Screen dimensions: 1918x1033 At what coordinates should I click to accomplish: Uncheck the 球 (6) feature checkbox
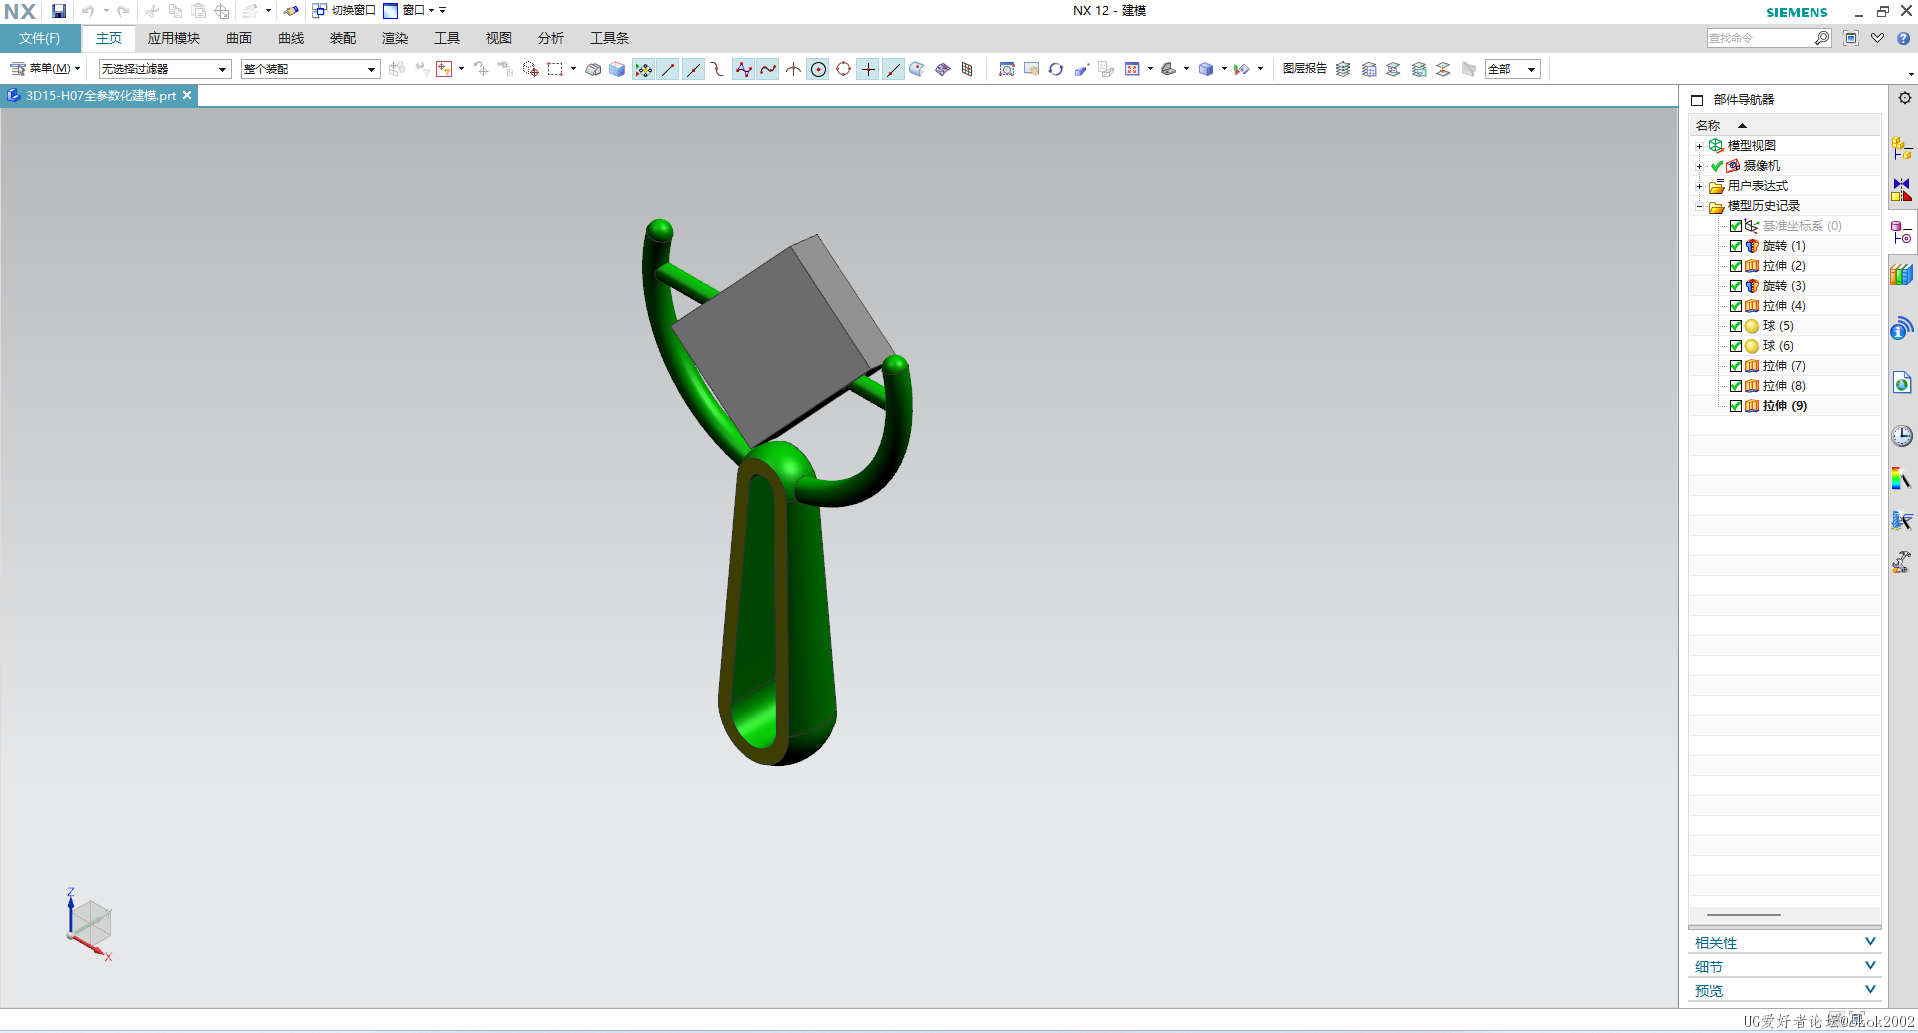click(1736, 346)
